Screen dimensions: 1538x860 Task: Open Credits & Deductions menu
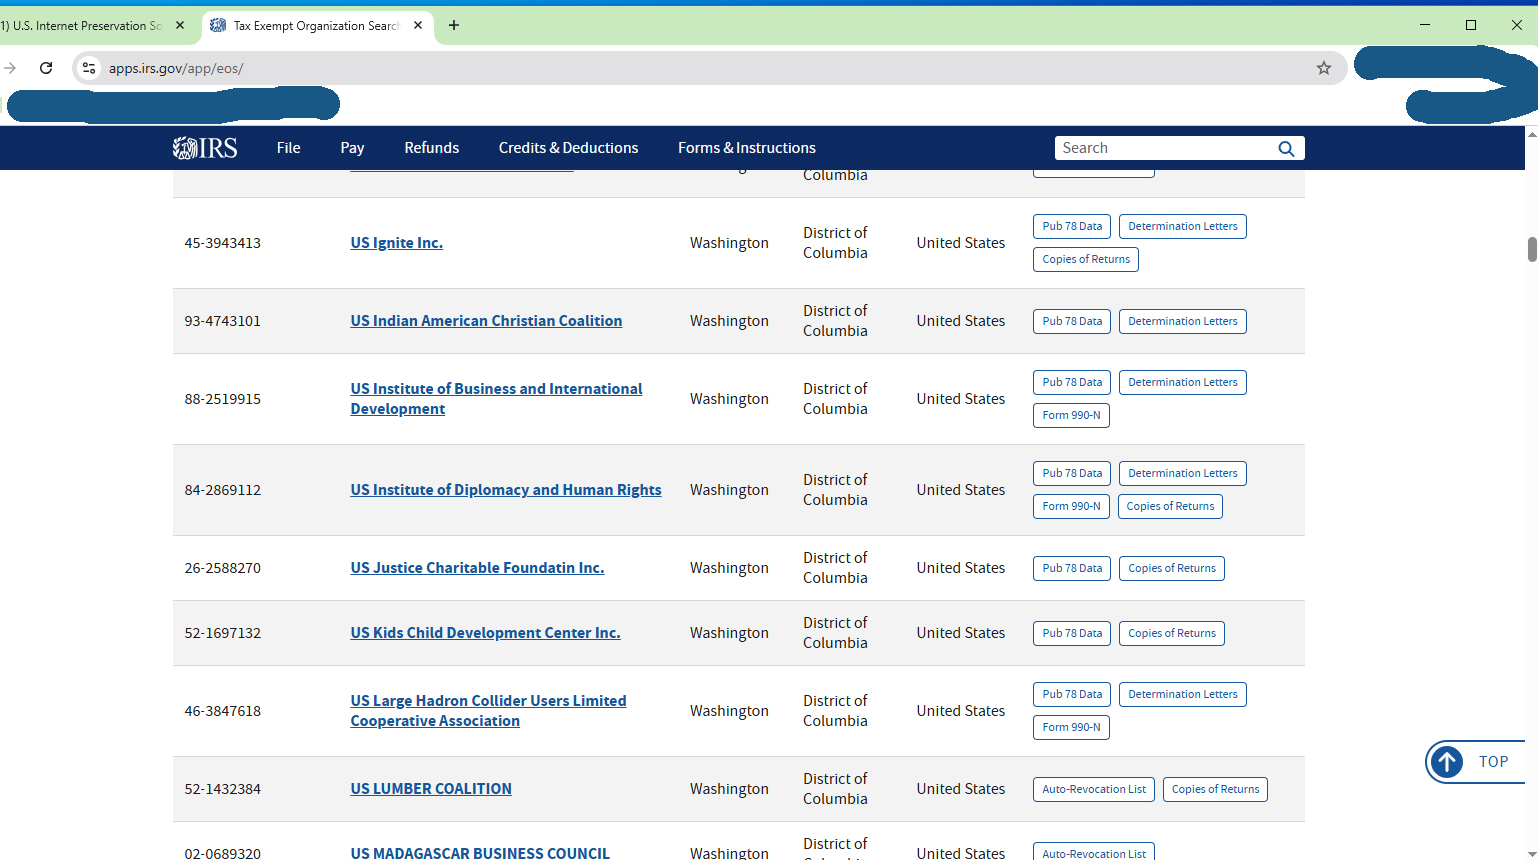click(x=568, y=148)
